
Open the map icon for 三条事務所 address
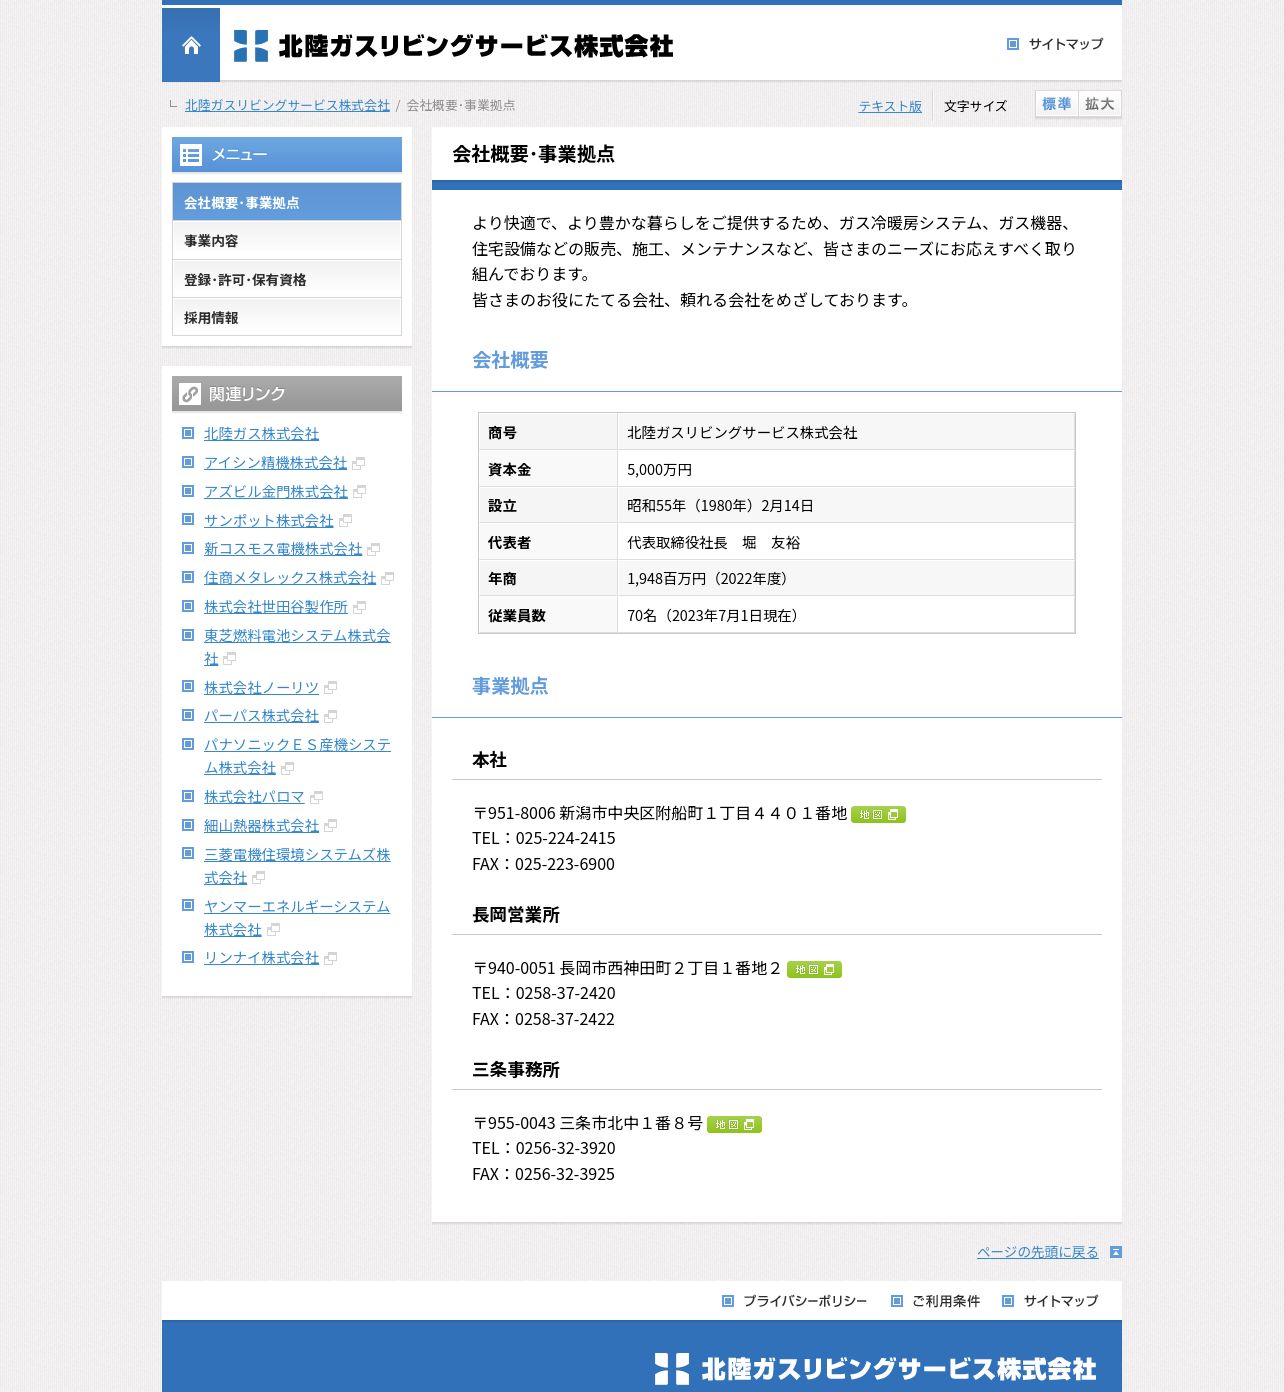tap(734, 1125)
